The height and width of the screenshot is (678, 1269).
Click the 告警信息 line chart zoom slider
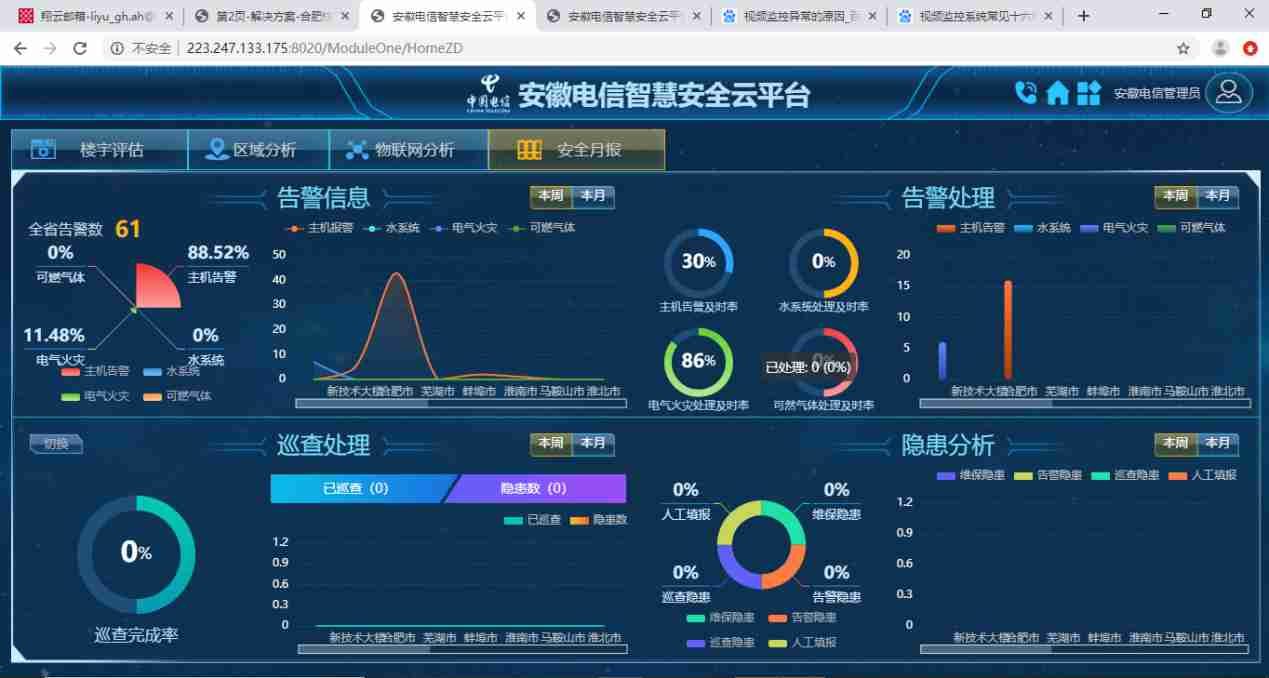point(461,403)
